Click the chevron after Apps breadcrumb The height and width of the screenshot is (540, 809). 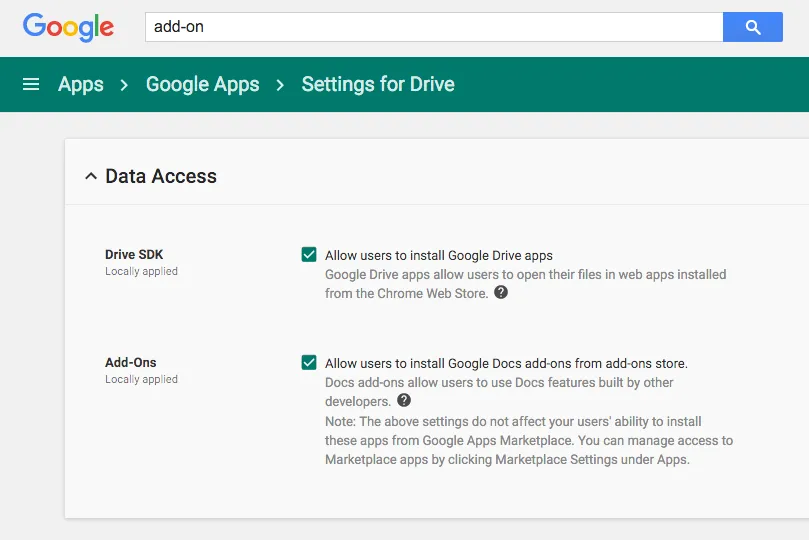coord(124,85)
